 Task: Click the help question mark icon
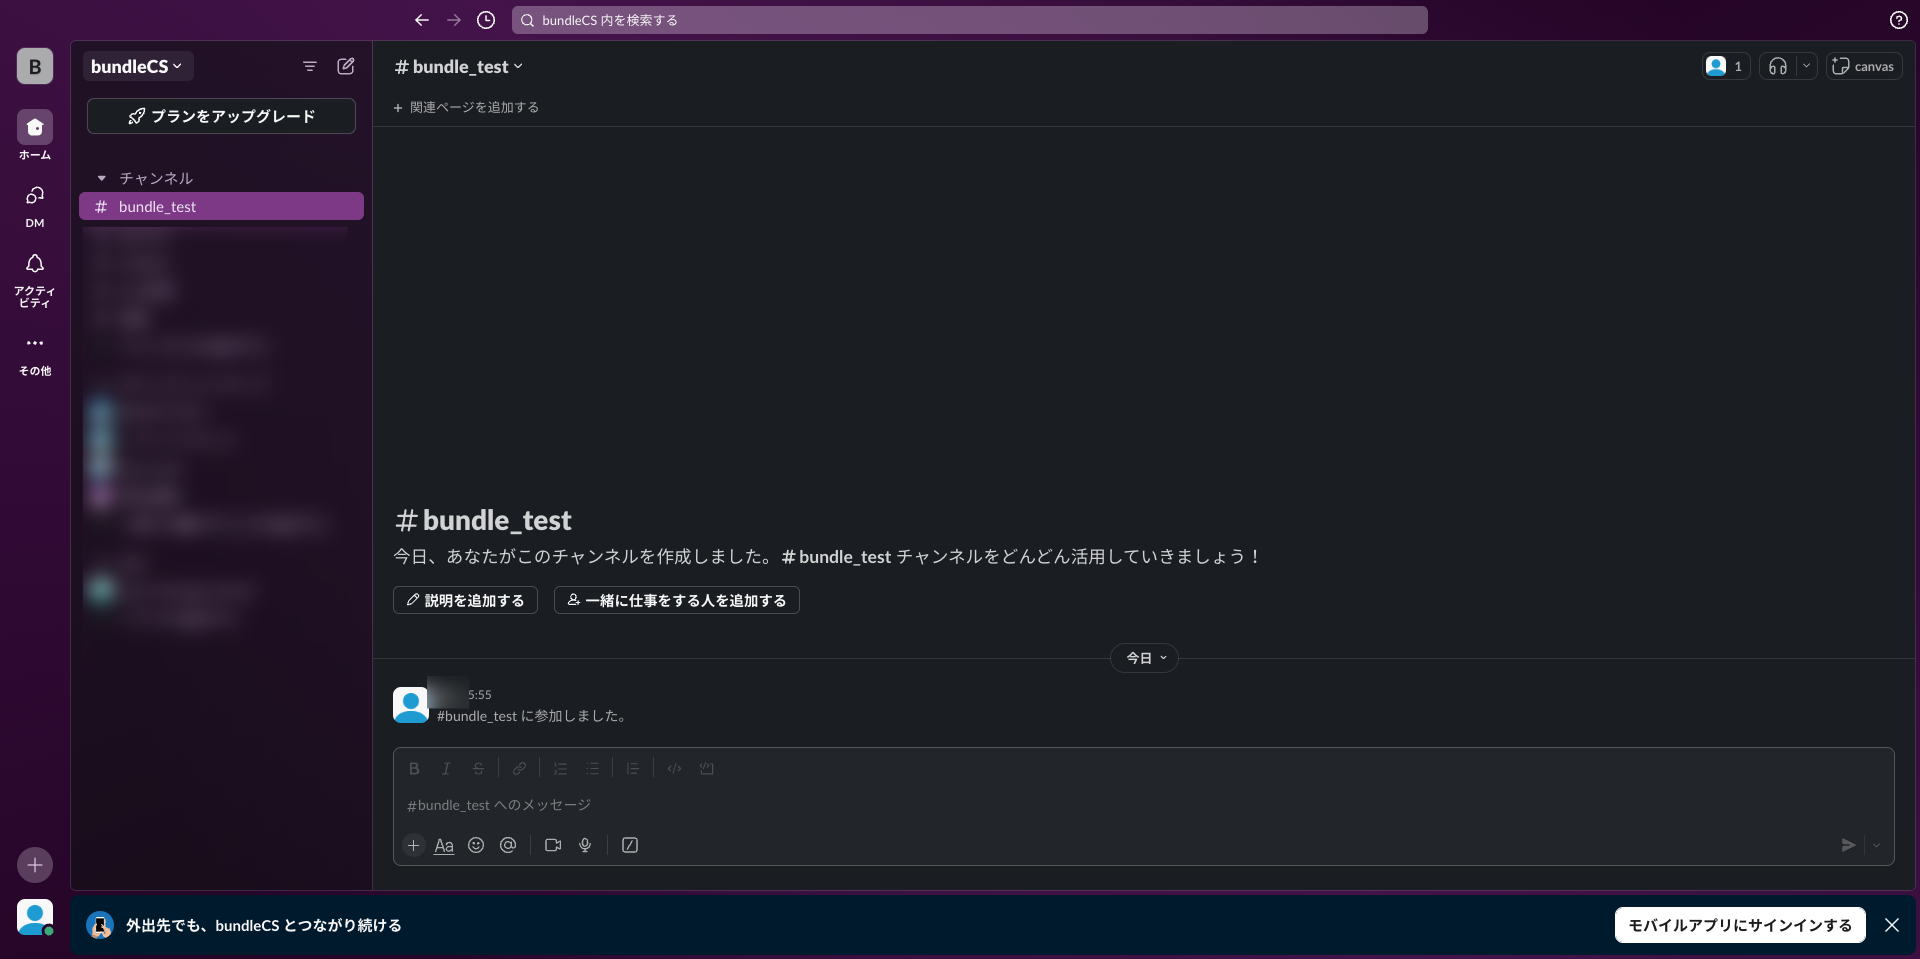coord(1898,20)
